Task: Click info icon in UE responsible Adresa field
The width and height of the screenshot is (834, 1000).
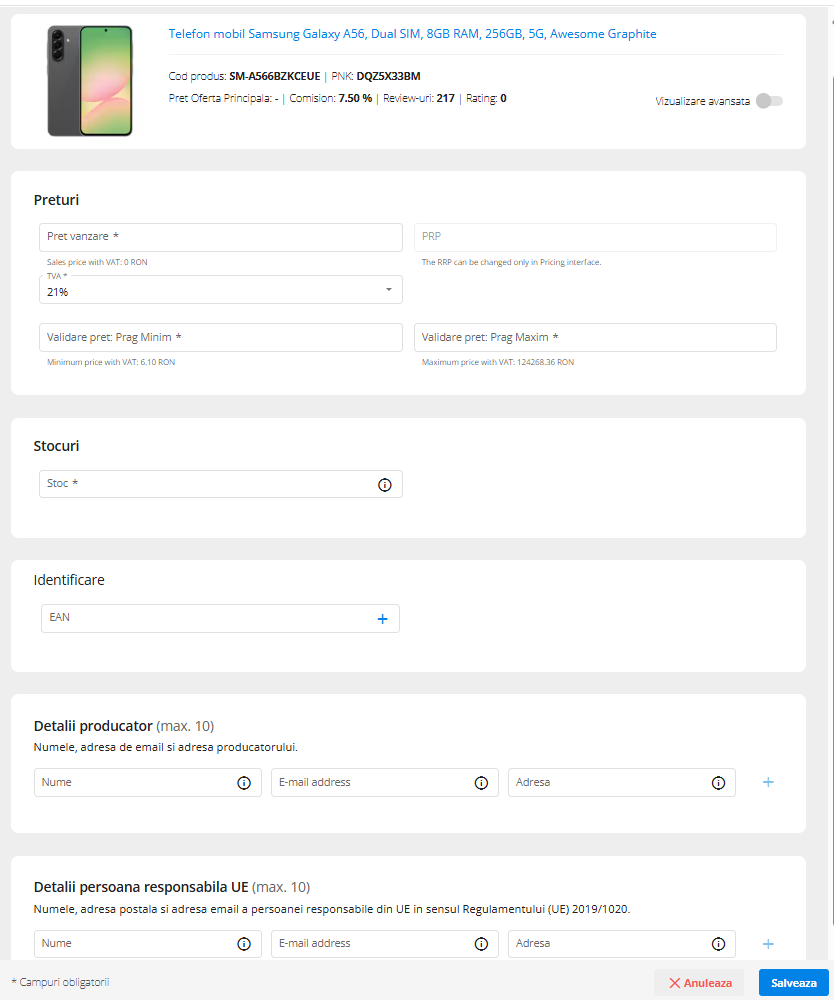Action: [x=718, y=944]
